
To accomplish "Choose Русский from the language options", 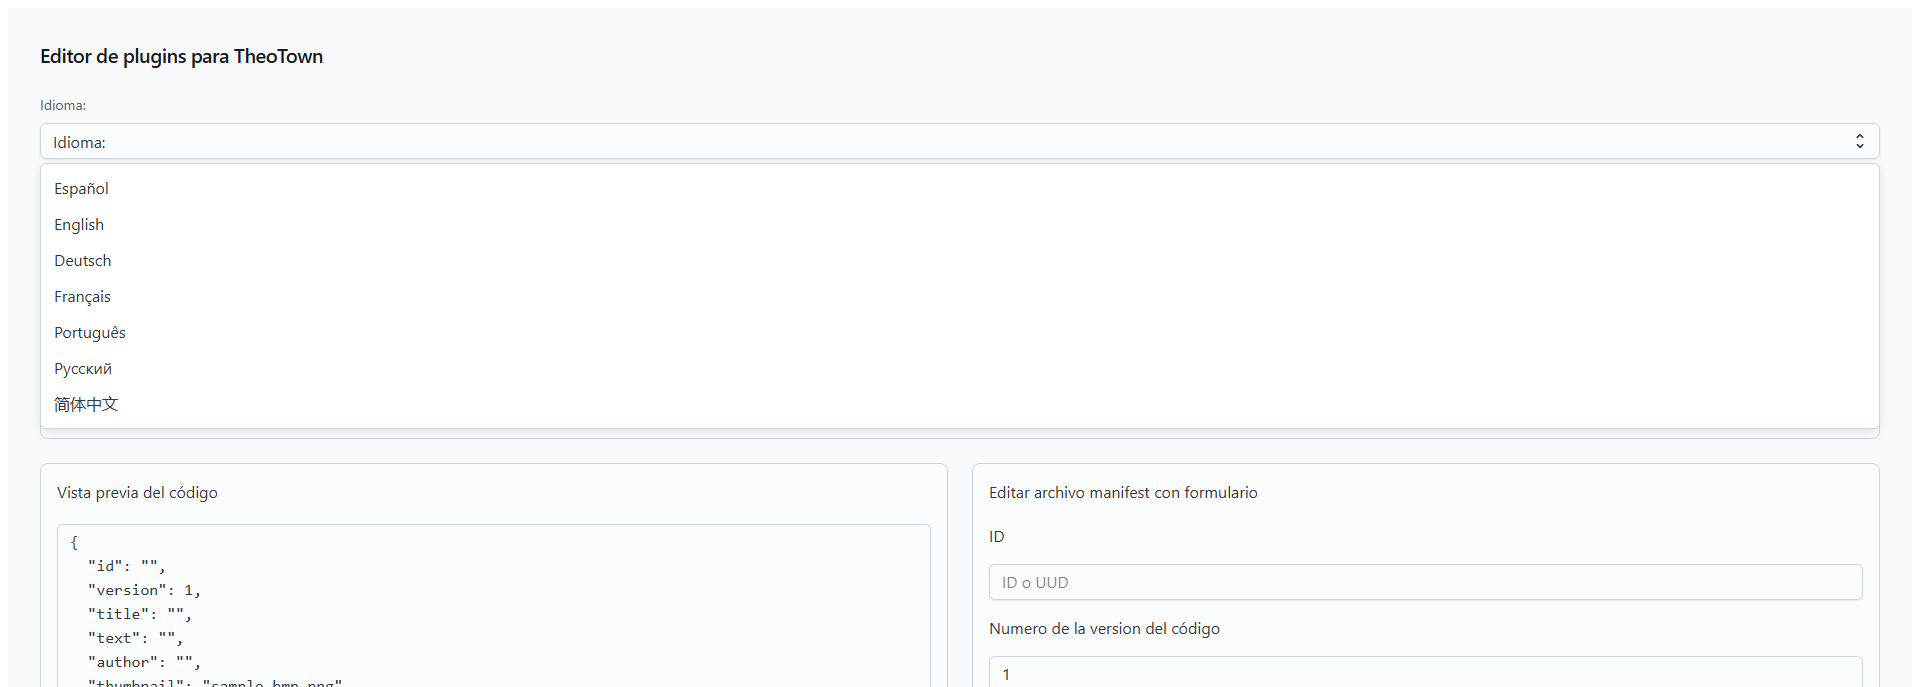I will (959, 368).
